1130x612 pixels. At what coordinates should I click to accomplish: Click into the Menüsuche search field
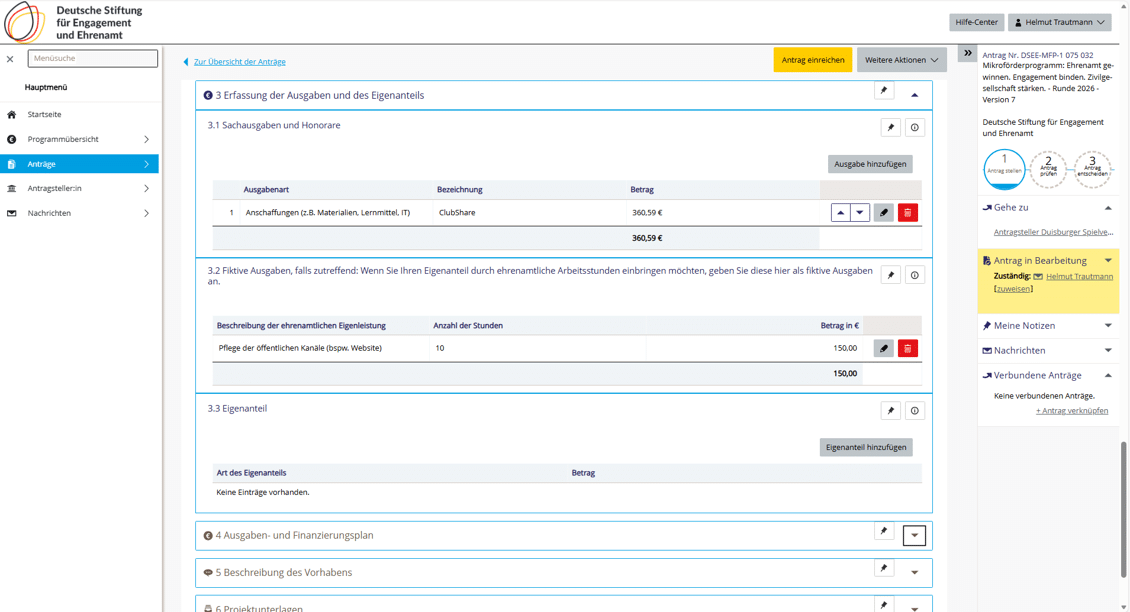(x=92, y=59)
